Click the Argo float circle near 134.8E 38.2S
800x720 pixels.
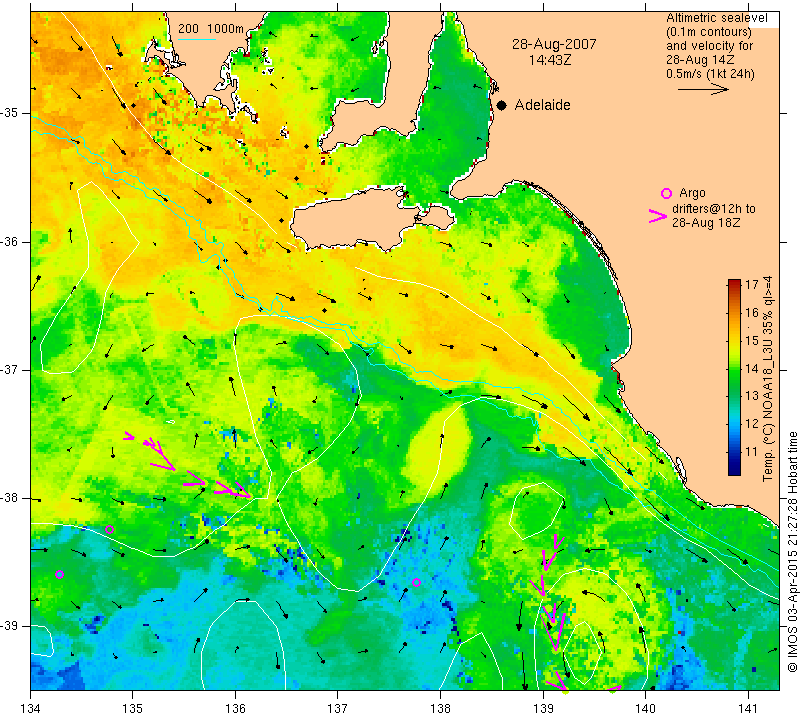click(x=109, y=530)
